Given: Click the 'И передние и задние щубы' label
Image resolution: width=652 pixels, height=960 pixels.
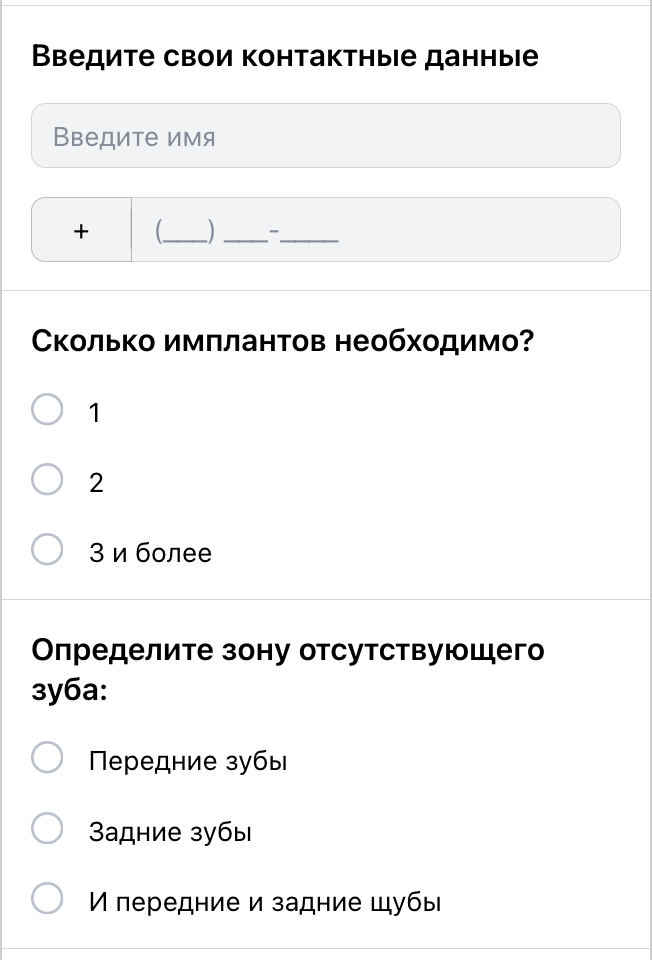Looking at the screenshot, I should tap(265, 902).
